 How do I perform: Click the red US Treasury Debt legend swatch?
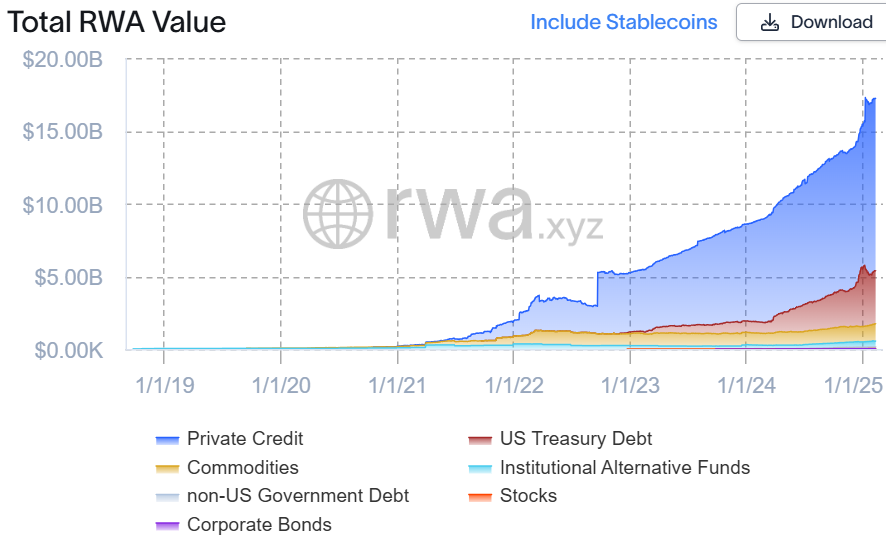pos(481,439)
